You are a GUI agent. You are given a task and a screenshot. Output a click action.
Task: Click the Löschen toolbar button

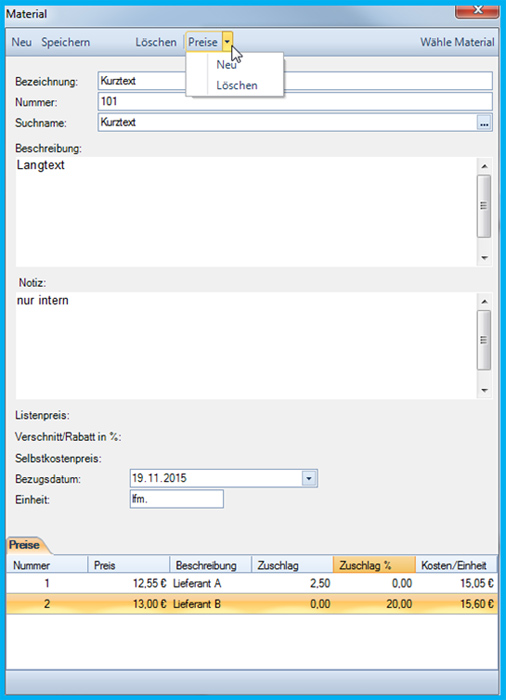point(156,42)
